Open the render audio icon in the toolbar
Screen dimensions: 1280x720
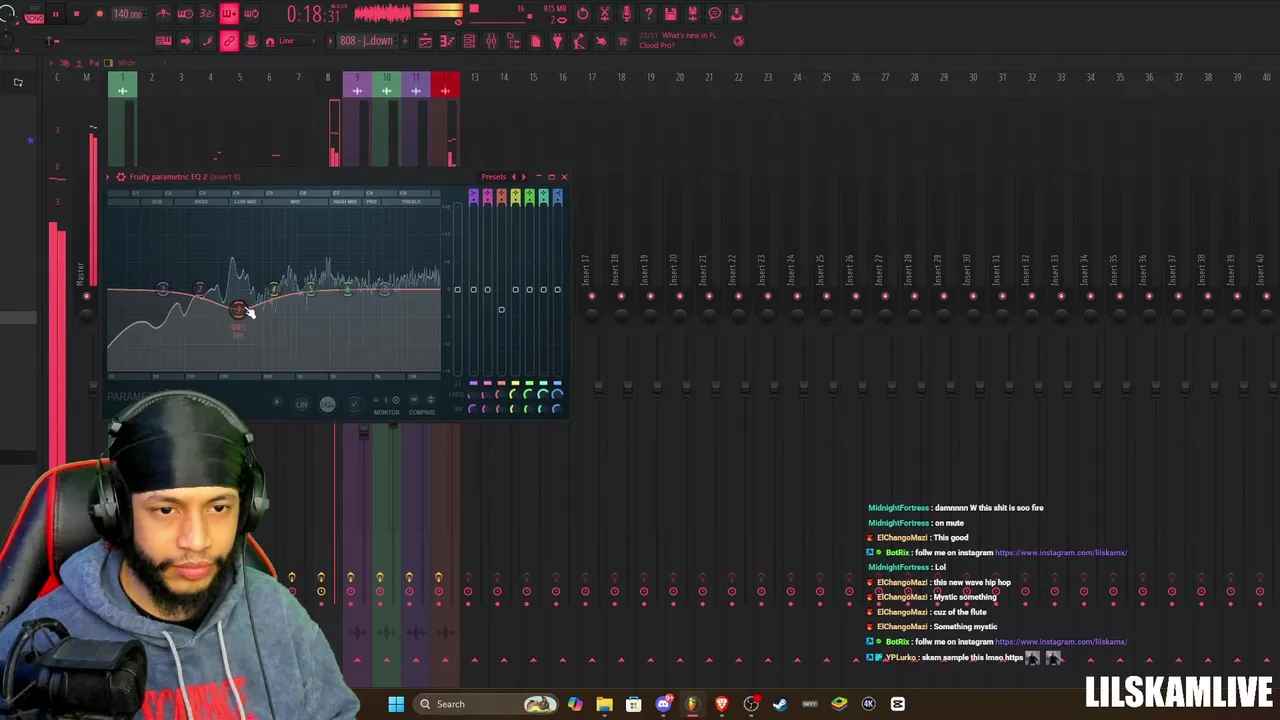pos(604,14)
